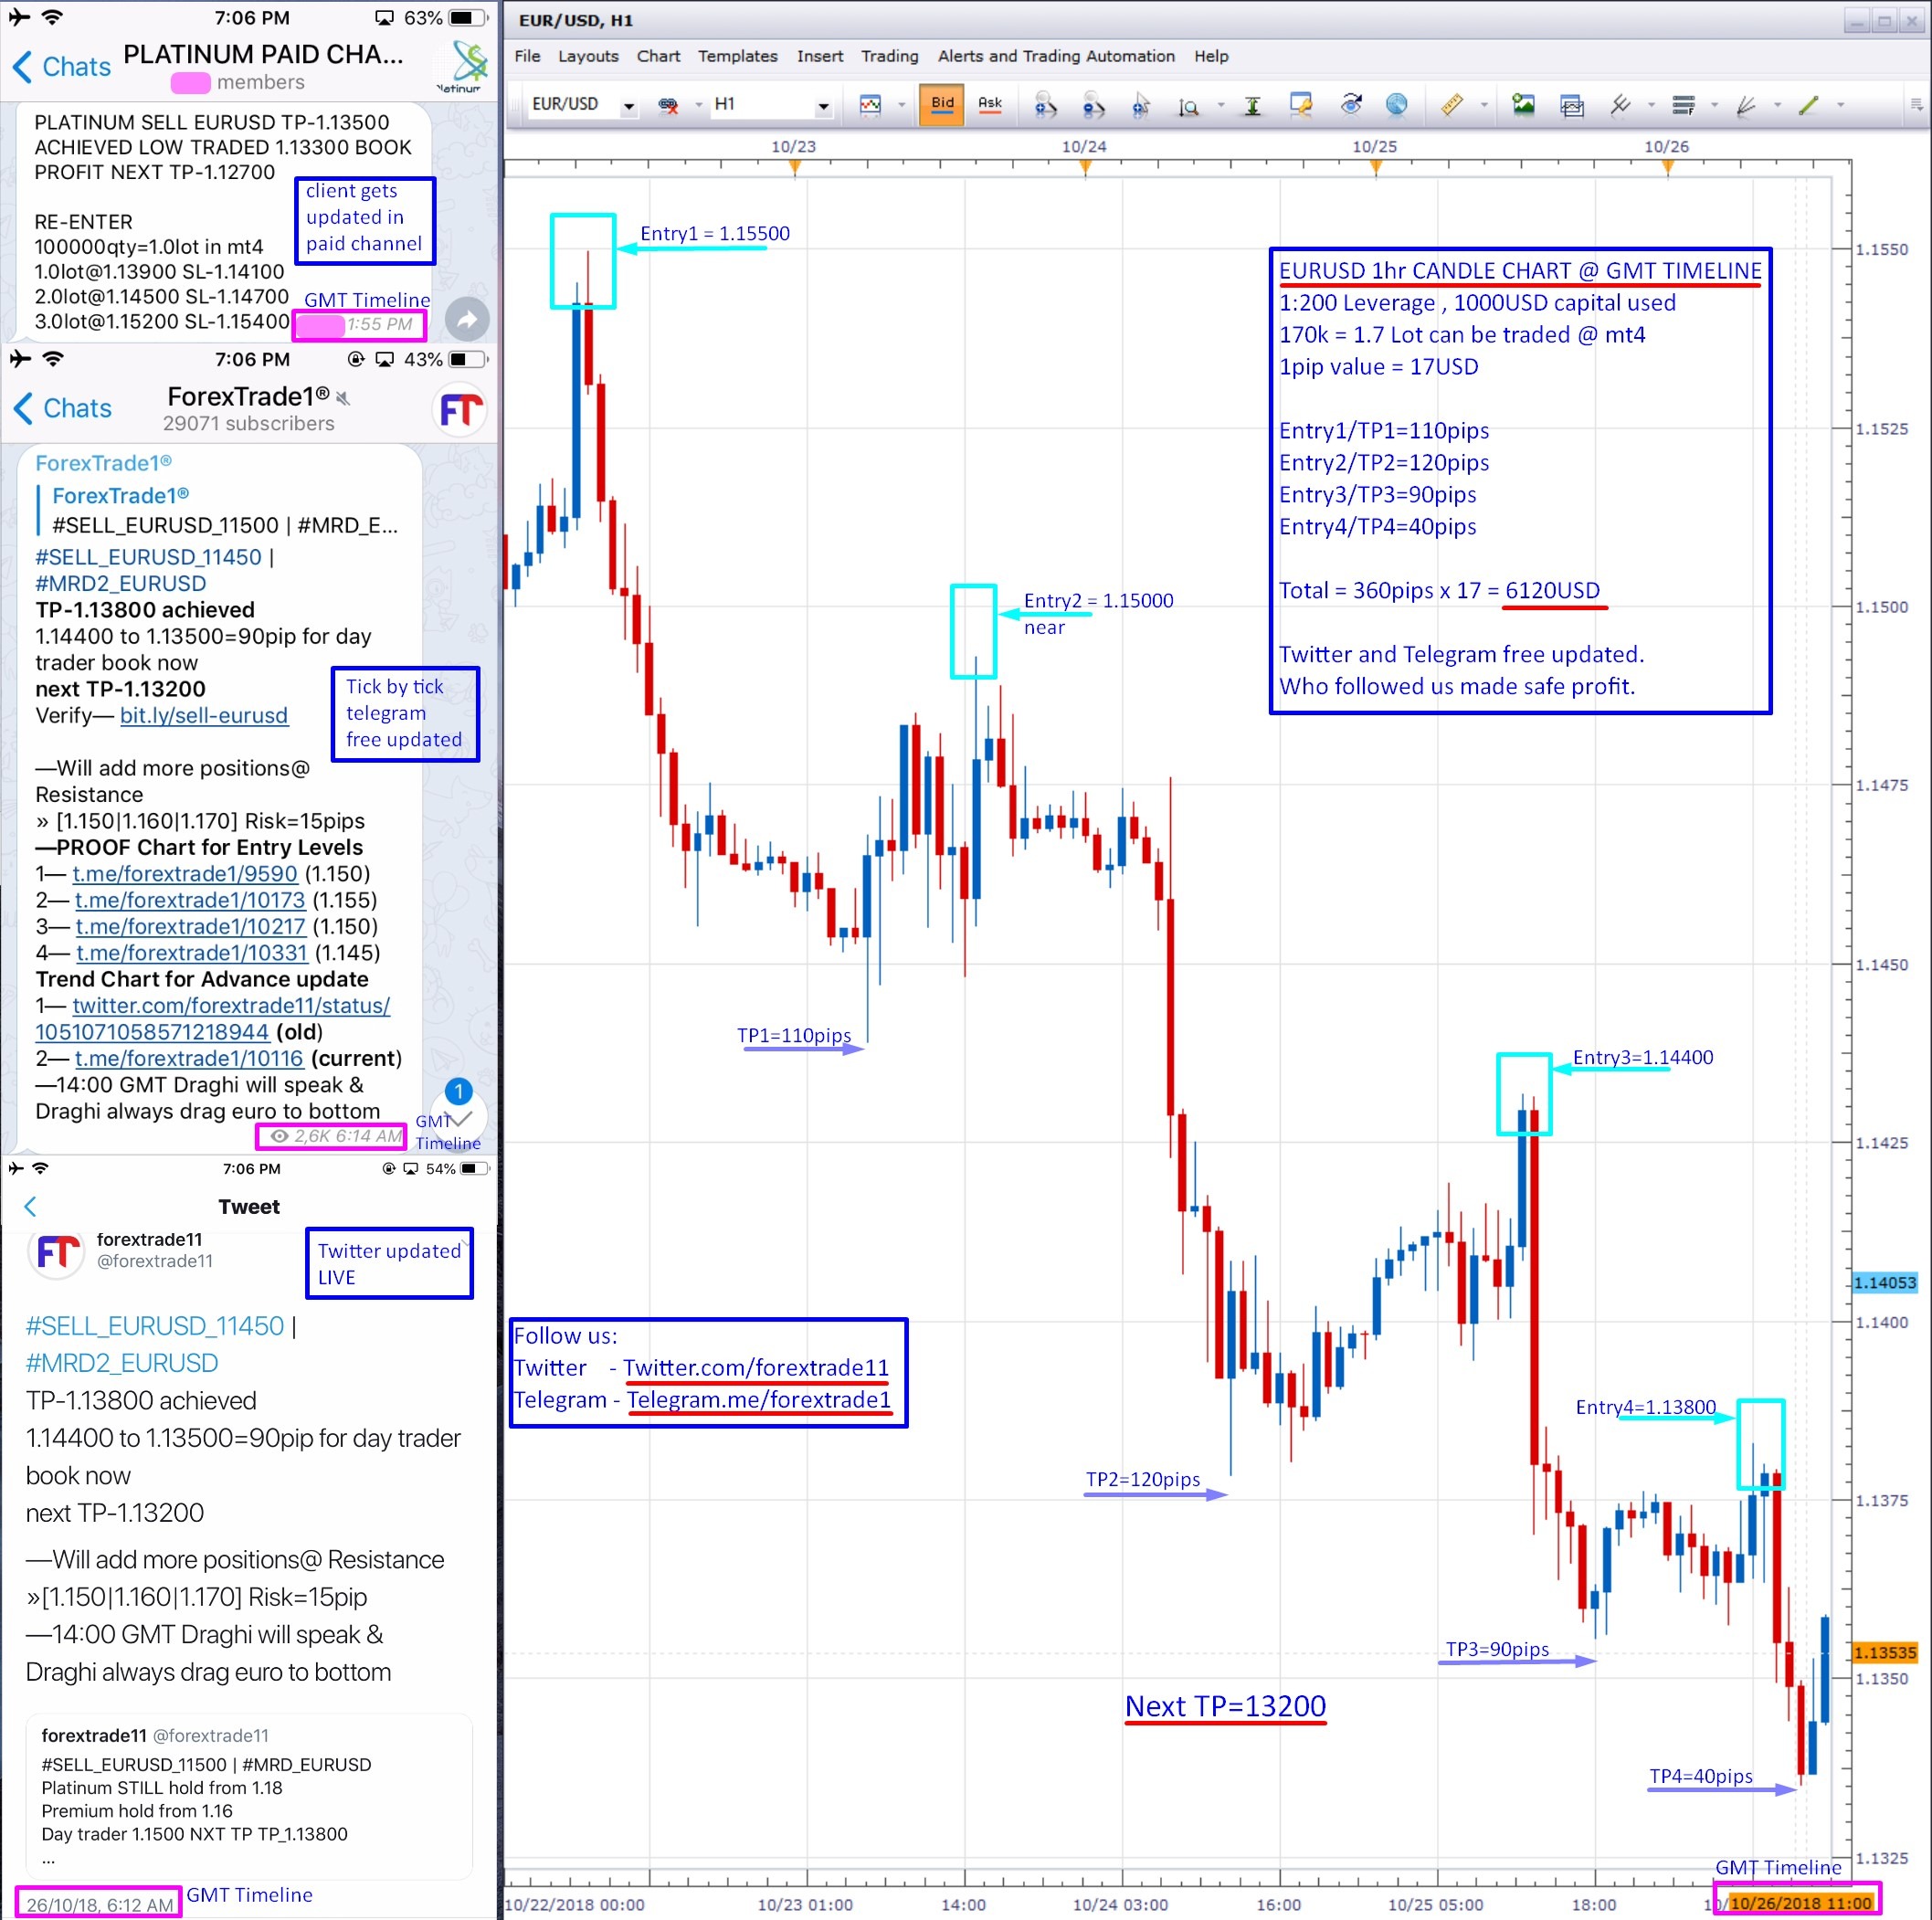Tap #MRD2_EURUSD hashtag in the tweet
The width and height of the screenshot is (1932, 1920).
point(122,1362)
